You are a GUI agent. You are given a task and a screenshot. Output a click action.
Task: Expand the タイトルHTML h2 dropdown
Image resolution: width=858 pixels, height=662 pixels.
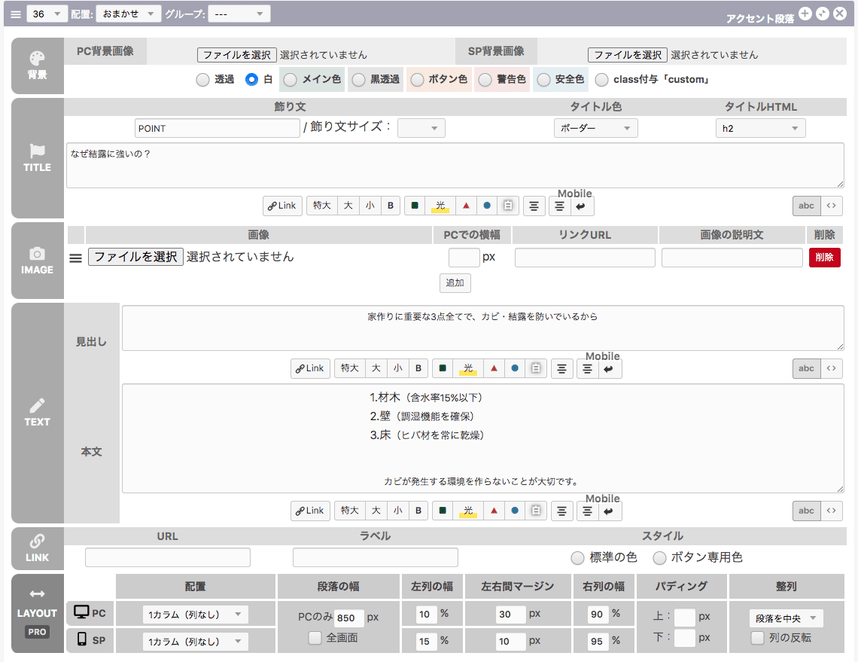pos(760,128)
